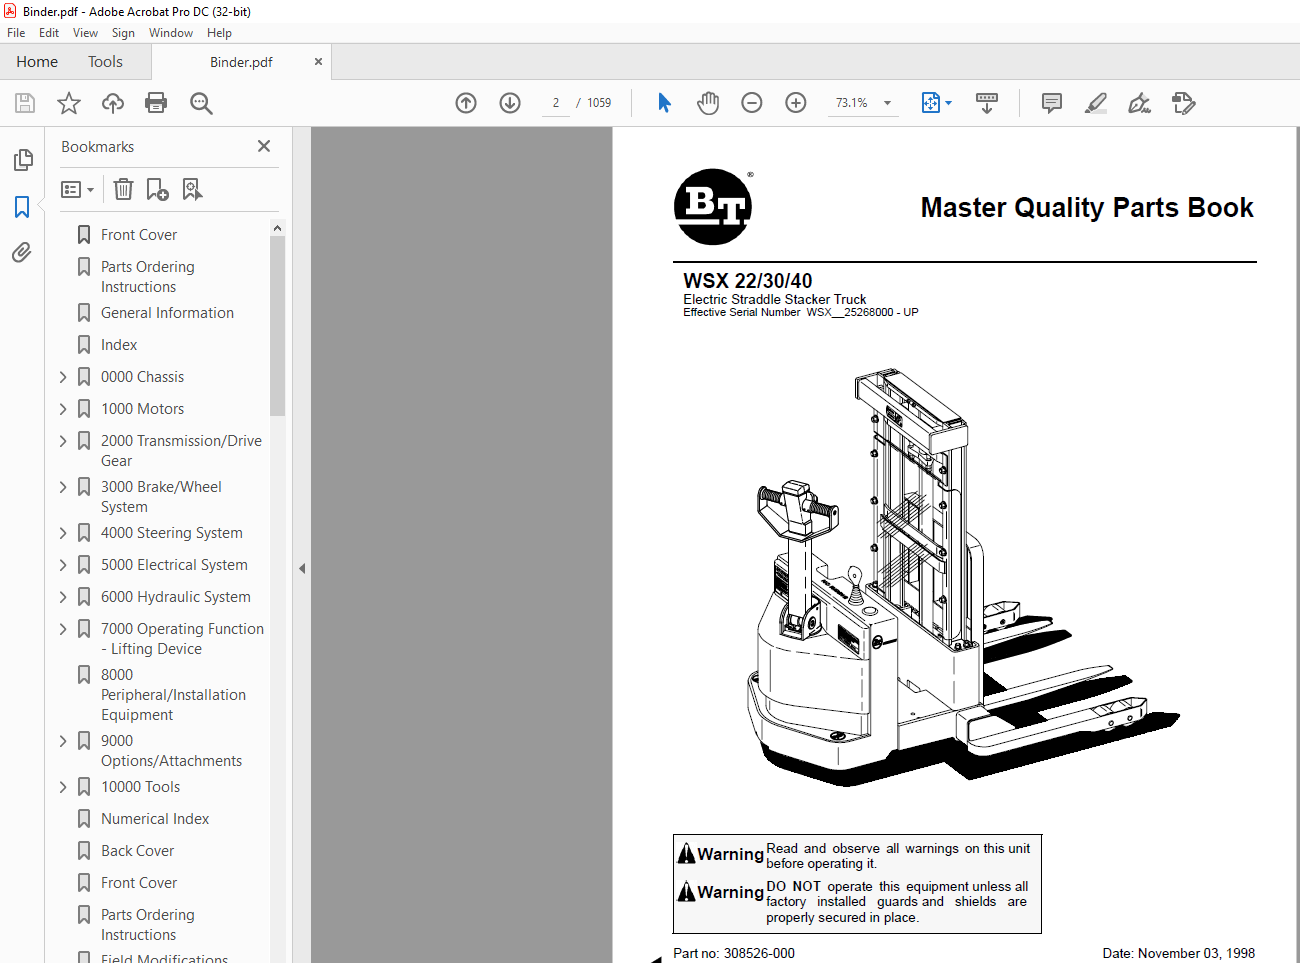Go to previous page arrow
Viewport: 1300px width, 963px height.
(x=466, y=103)
